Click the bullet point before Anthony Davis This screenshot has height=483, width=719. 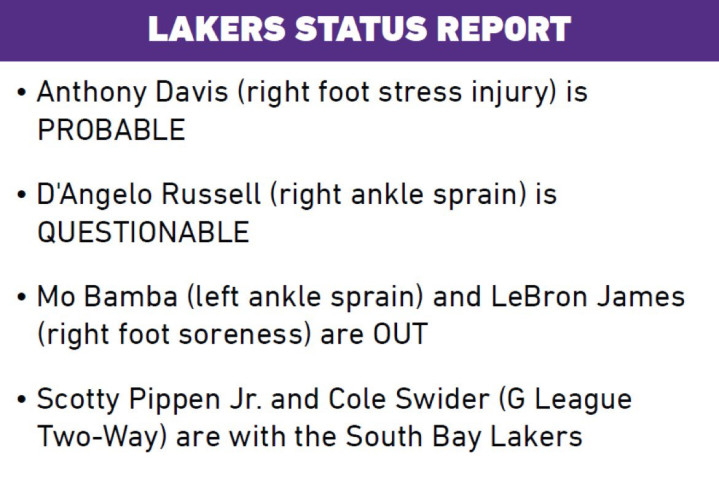tap(22, 94)
